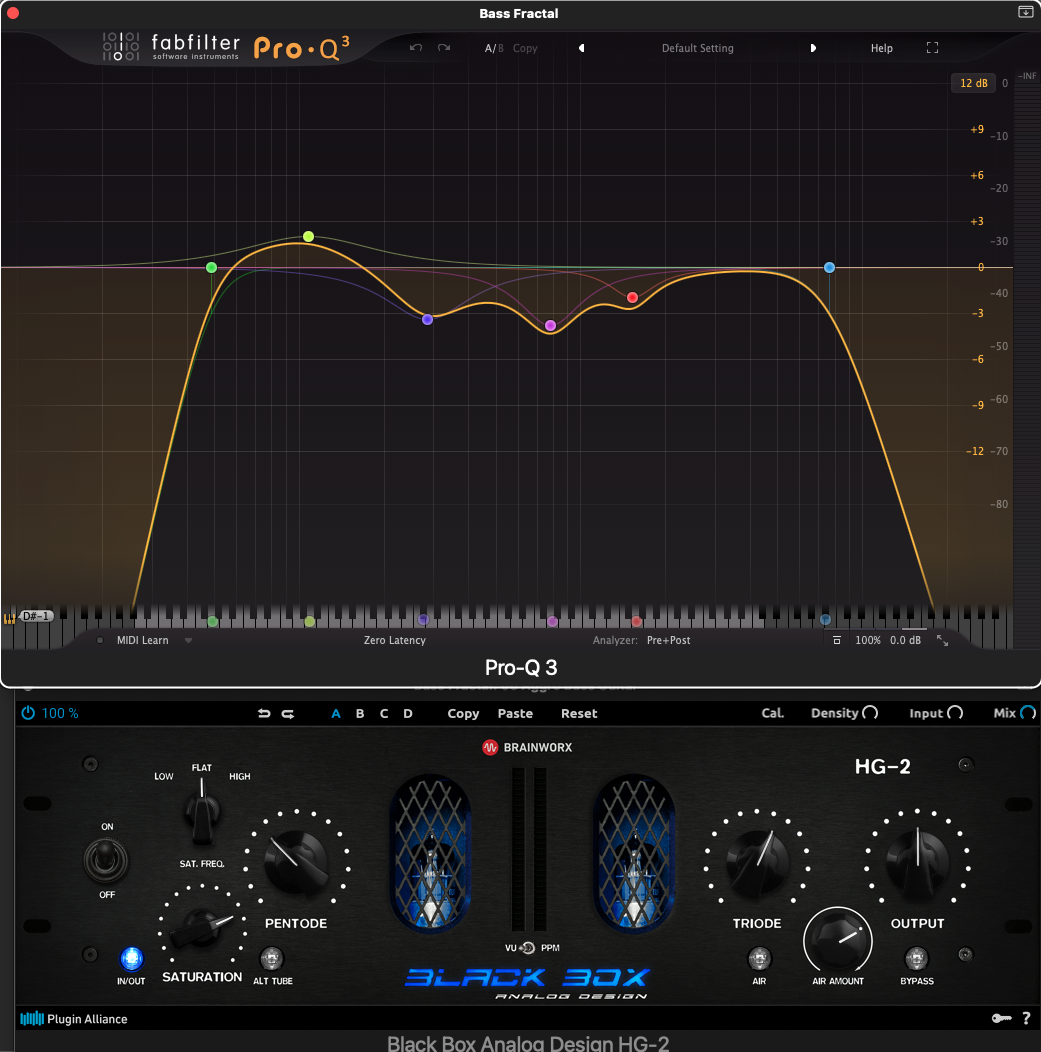This screenshot has width=1041, height=1052.
Task: Select the blue low-pass EQ band node
Action: [x=830, y=267]
